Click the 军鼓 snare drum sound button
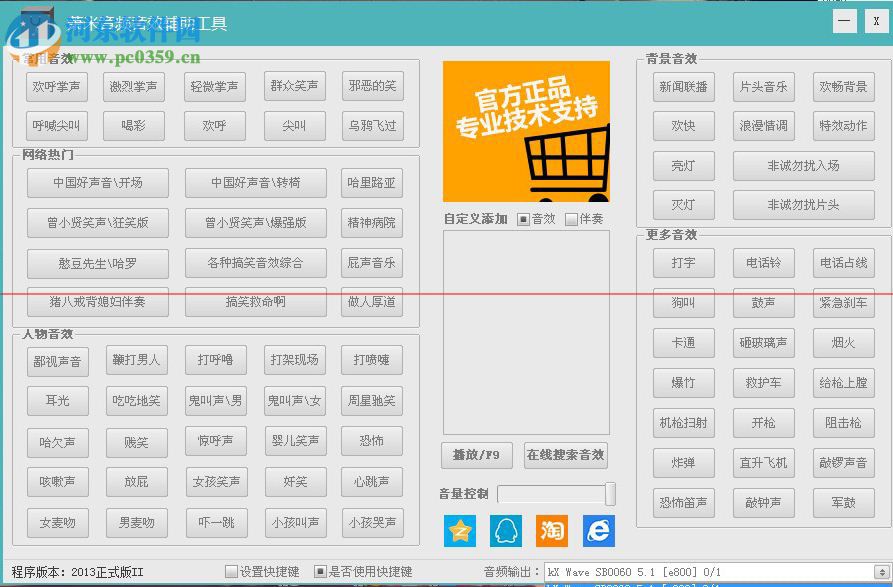Viewport: 893px width, 587px height. (843, 503)
